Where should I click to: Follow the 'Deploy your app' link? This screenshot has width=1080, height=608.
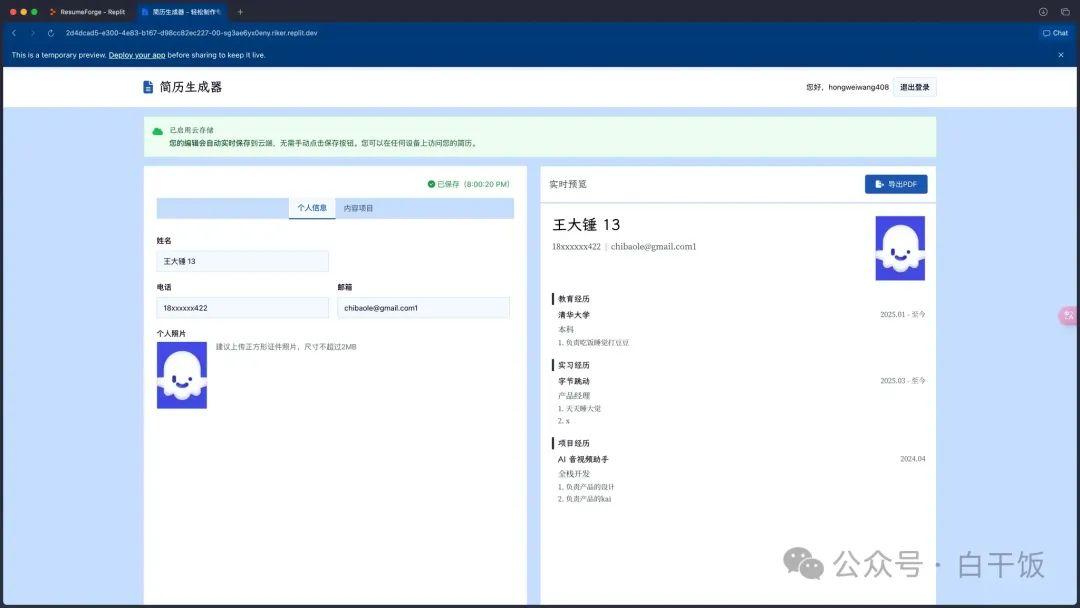click(x=137, y=55)
